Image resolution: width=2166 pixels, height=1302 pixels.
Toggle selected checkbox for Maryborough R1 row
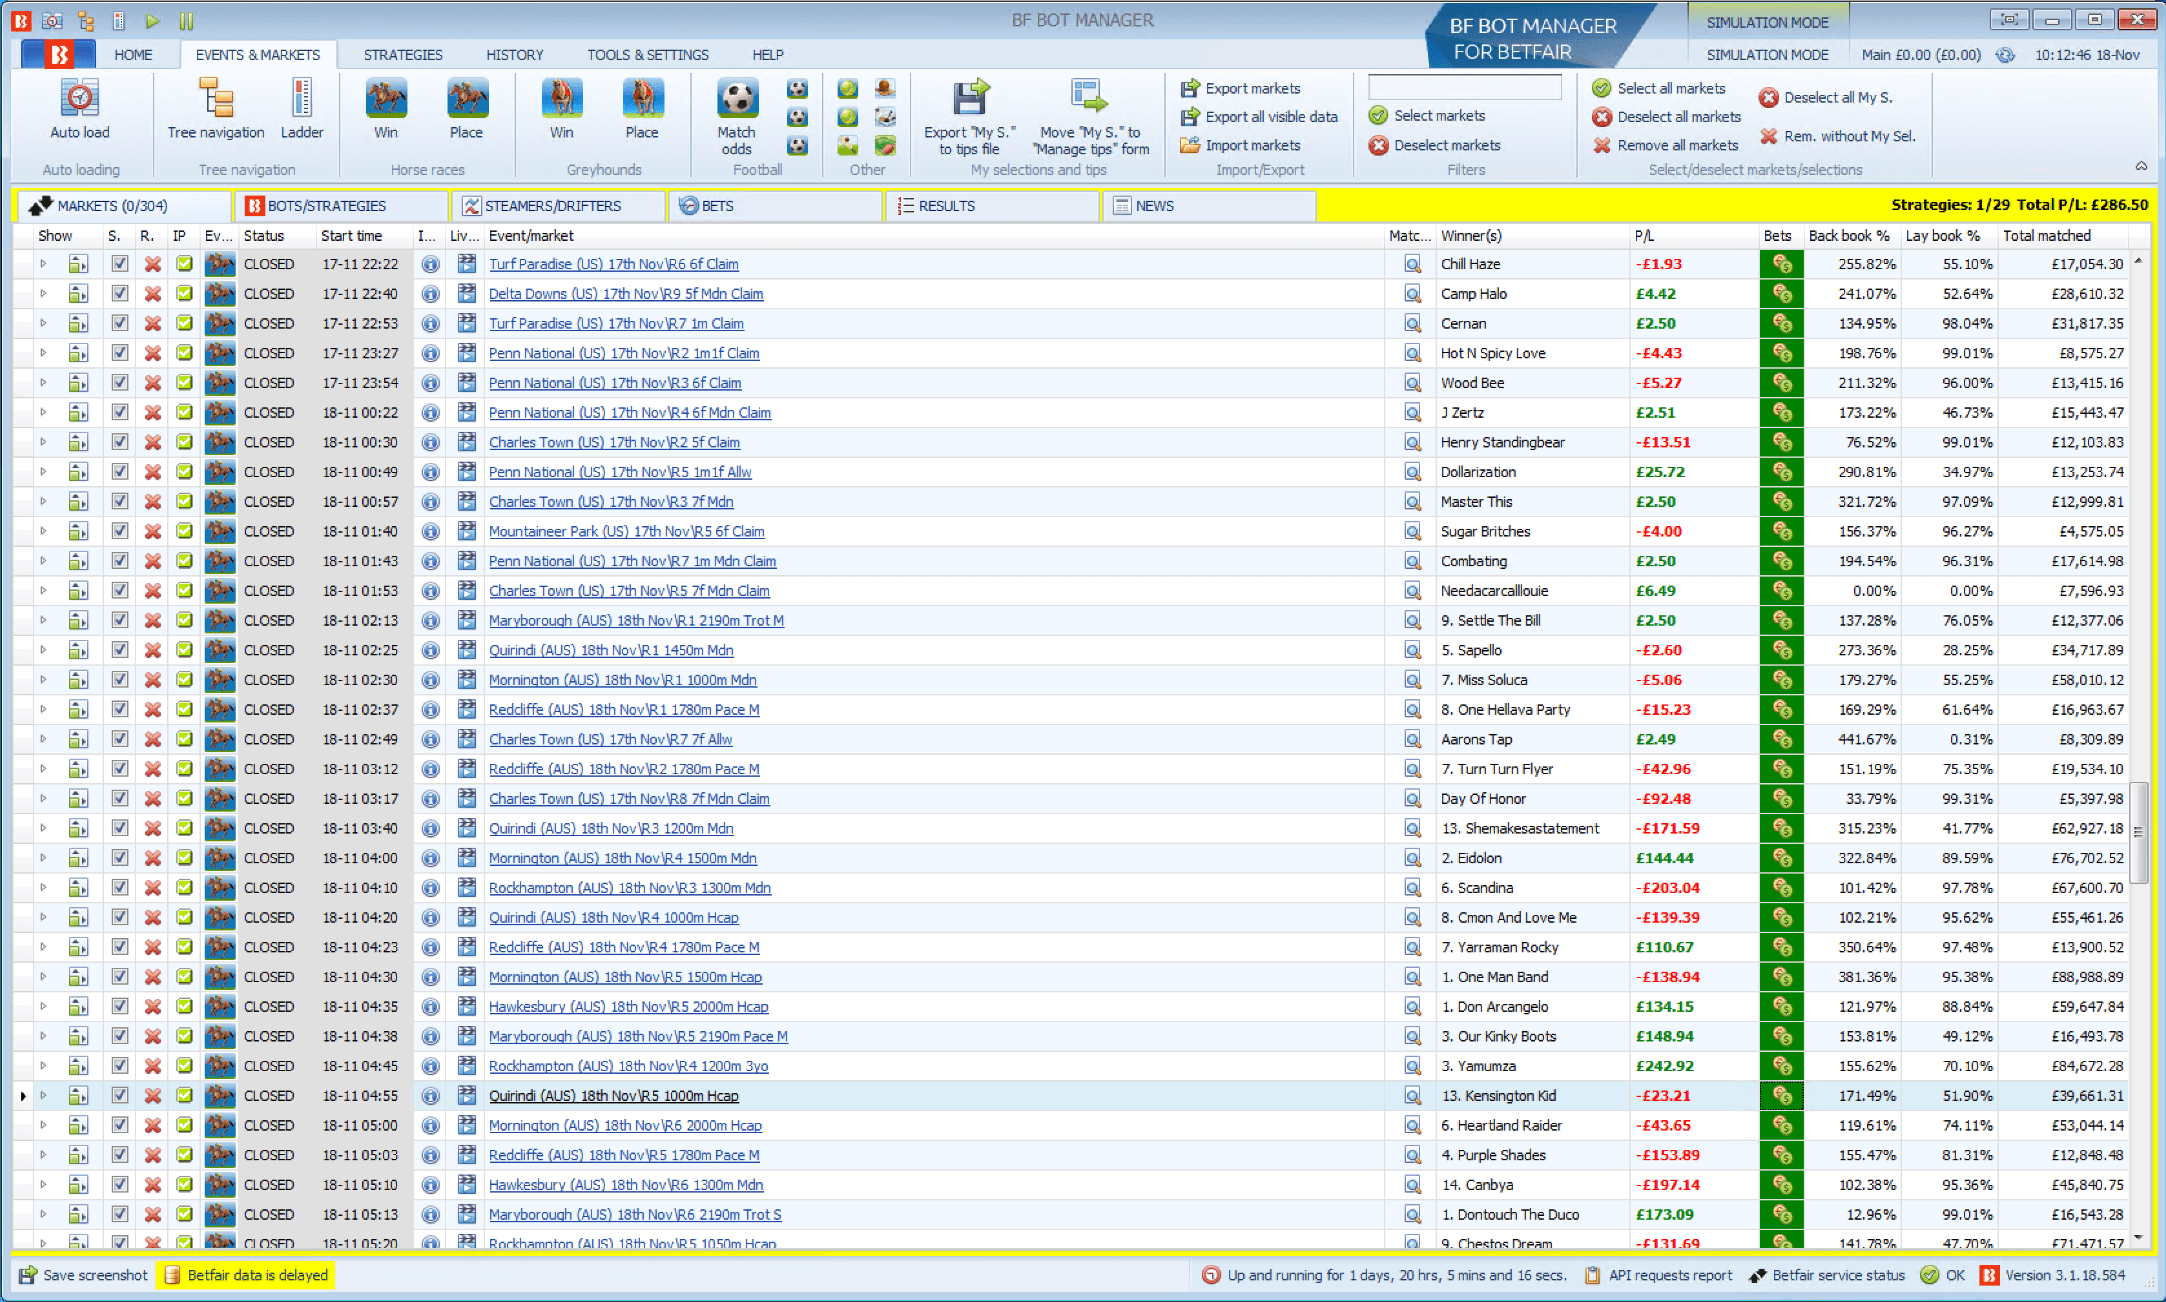click(x=119, y=621)
